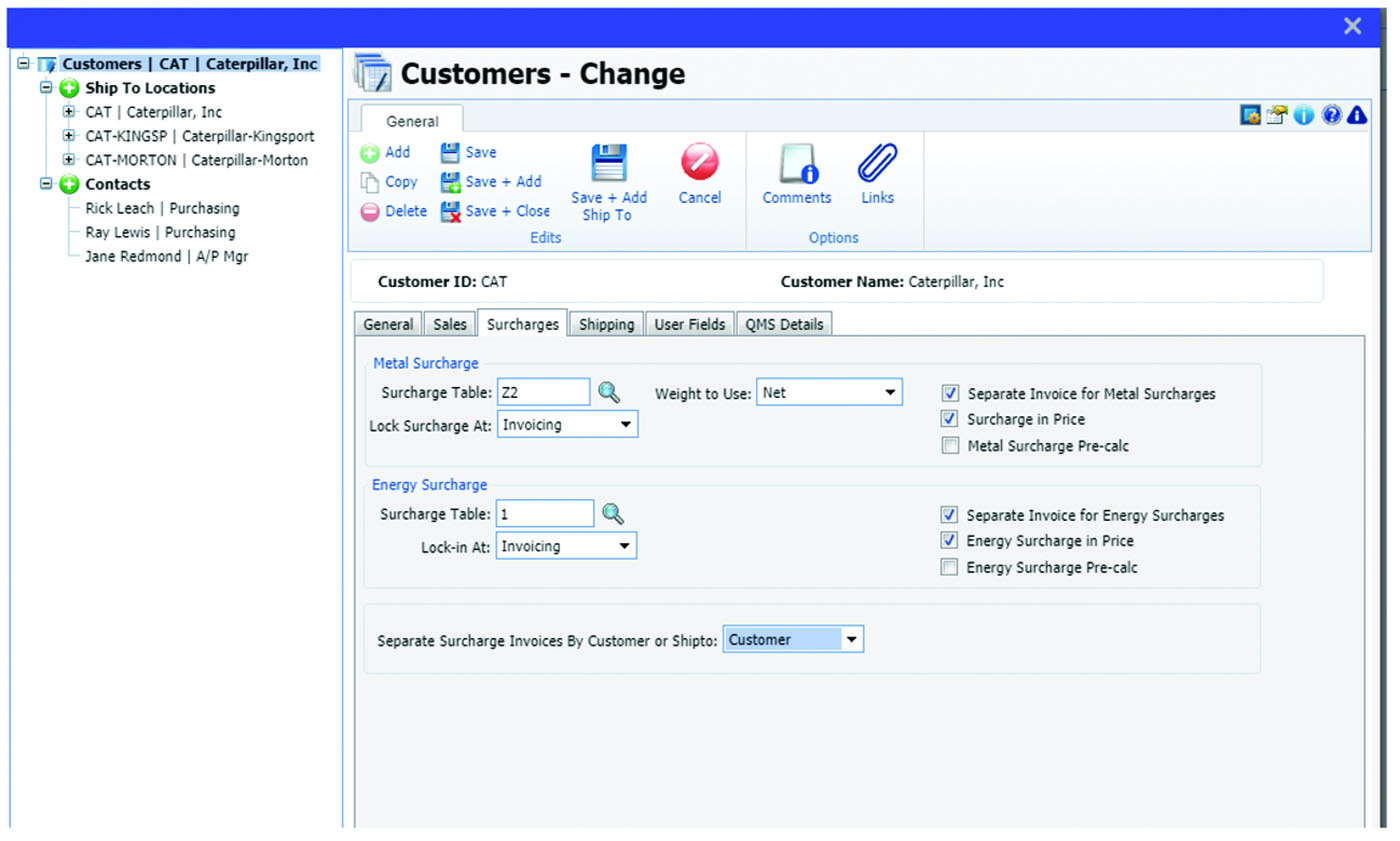Toggle Separate Invoice for Energy Surcharges
Screen dimensions: 1400x841
pos(949,515)
